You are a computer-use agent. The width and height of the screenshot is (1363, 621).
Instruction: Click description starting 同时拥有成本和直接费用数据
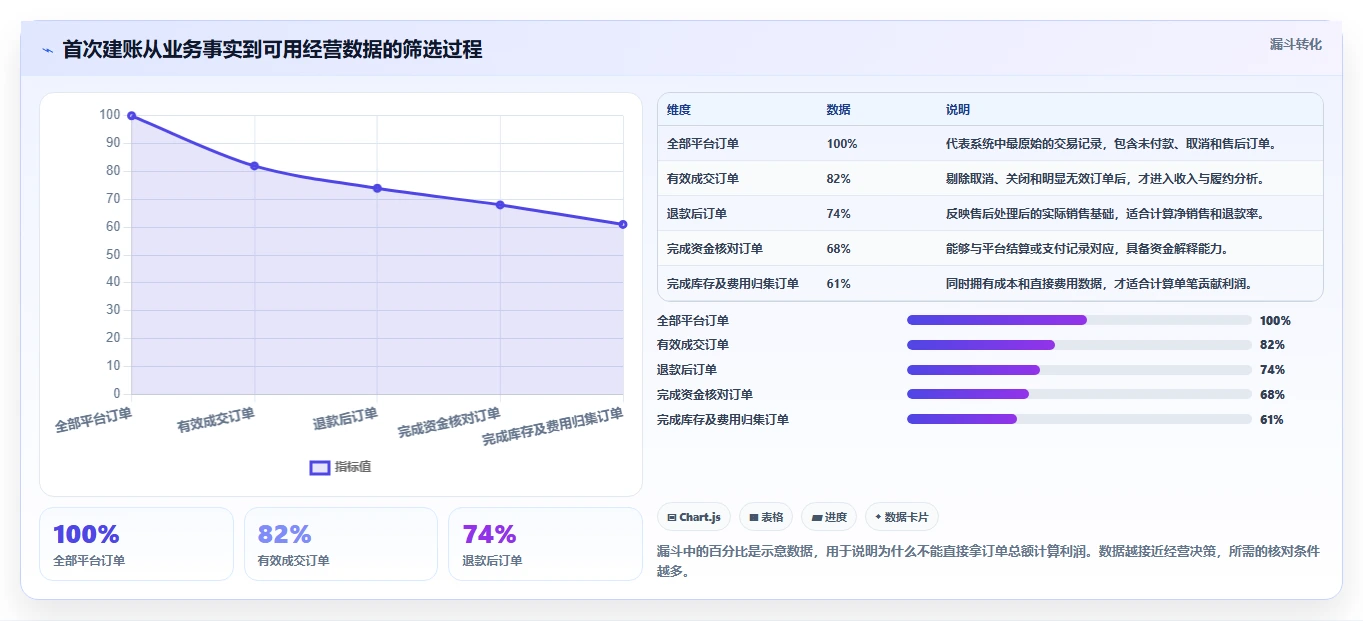pyautogui.click(x=1099, y=284)
